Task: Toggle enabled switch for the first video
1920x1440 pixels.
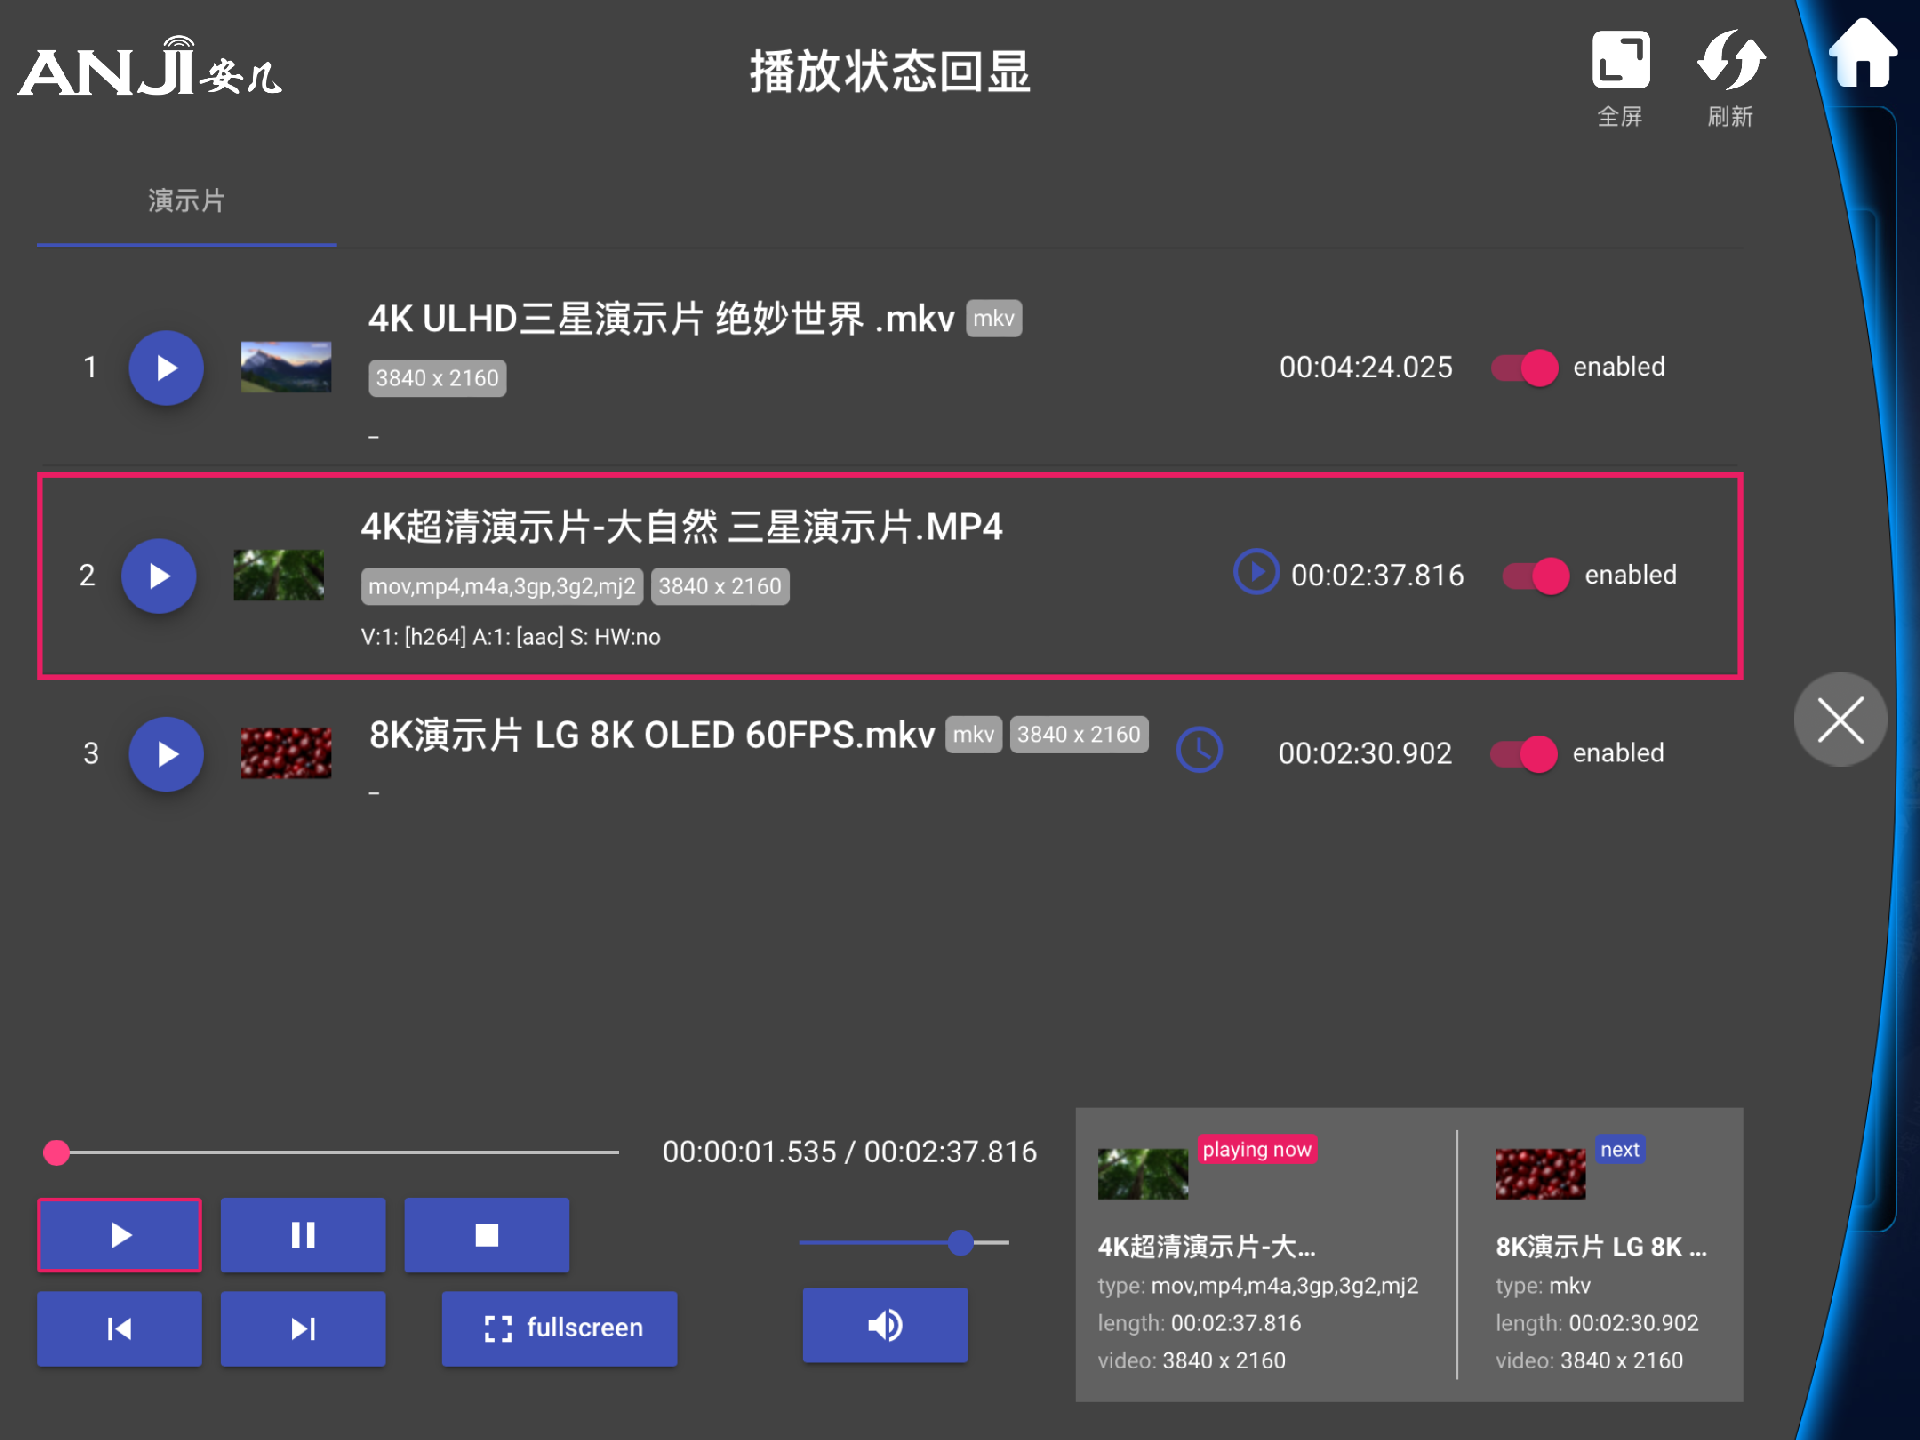Action: [x=1523, y=368]
